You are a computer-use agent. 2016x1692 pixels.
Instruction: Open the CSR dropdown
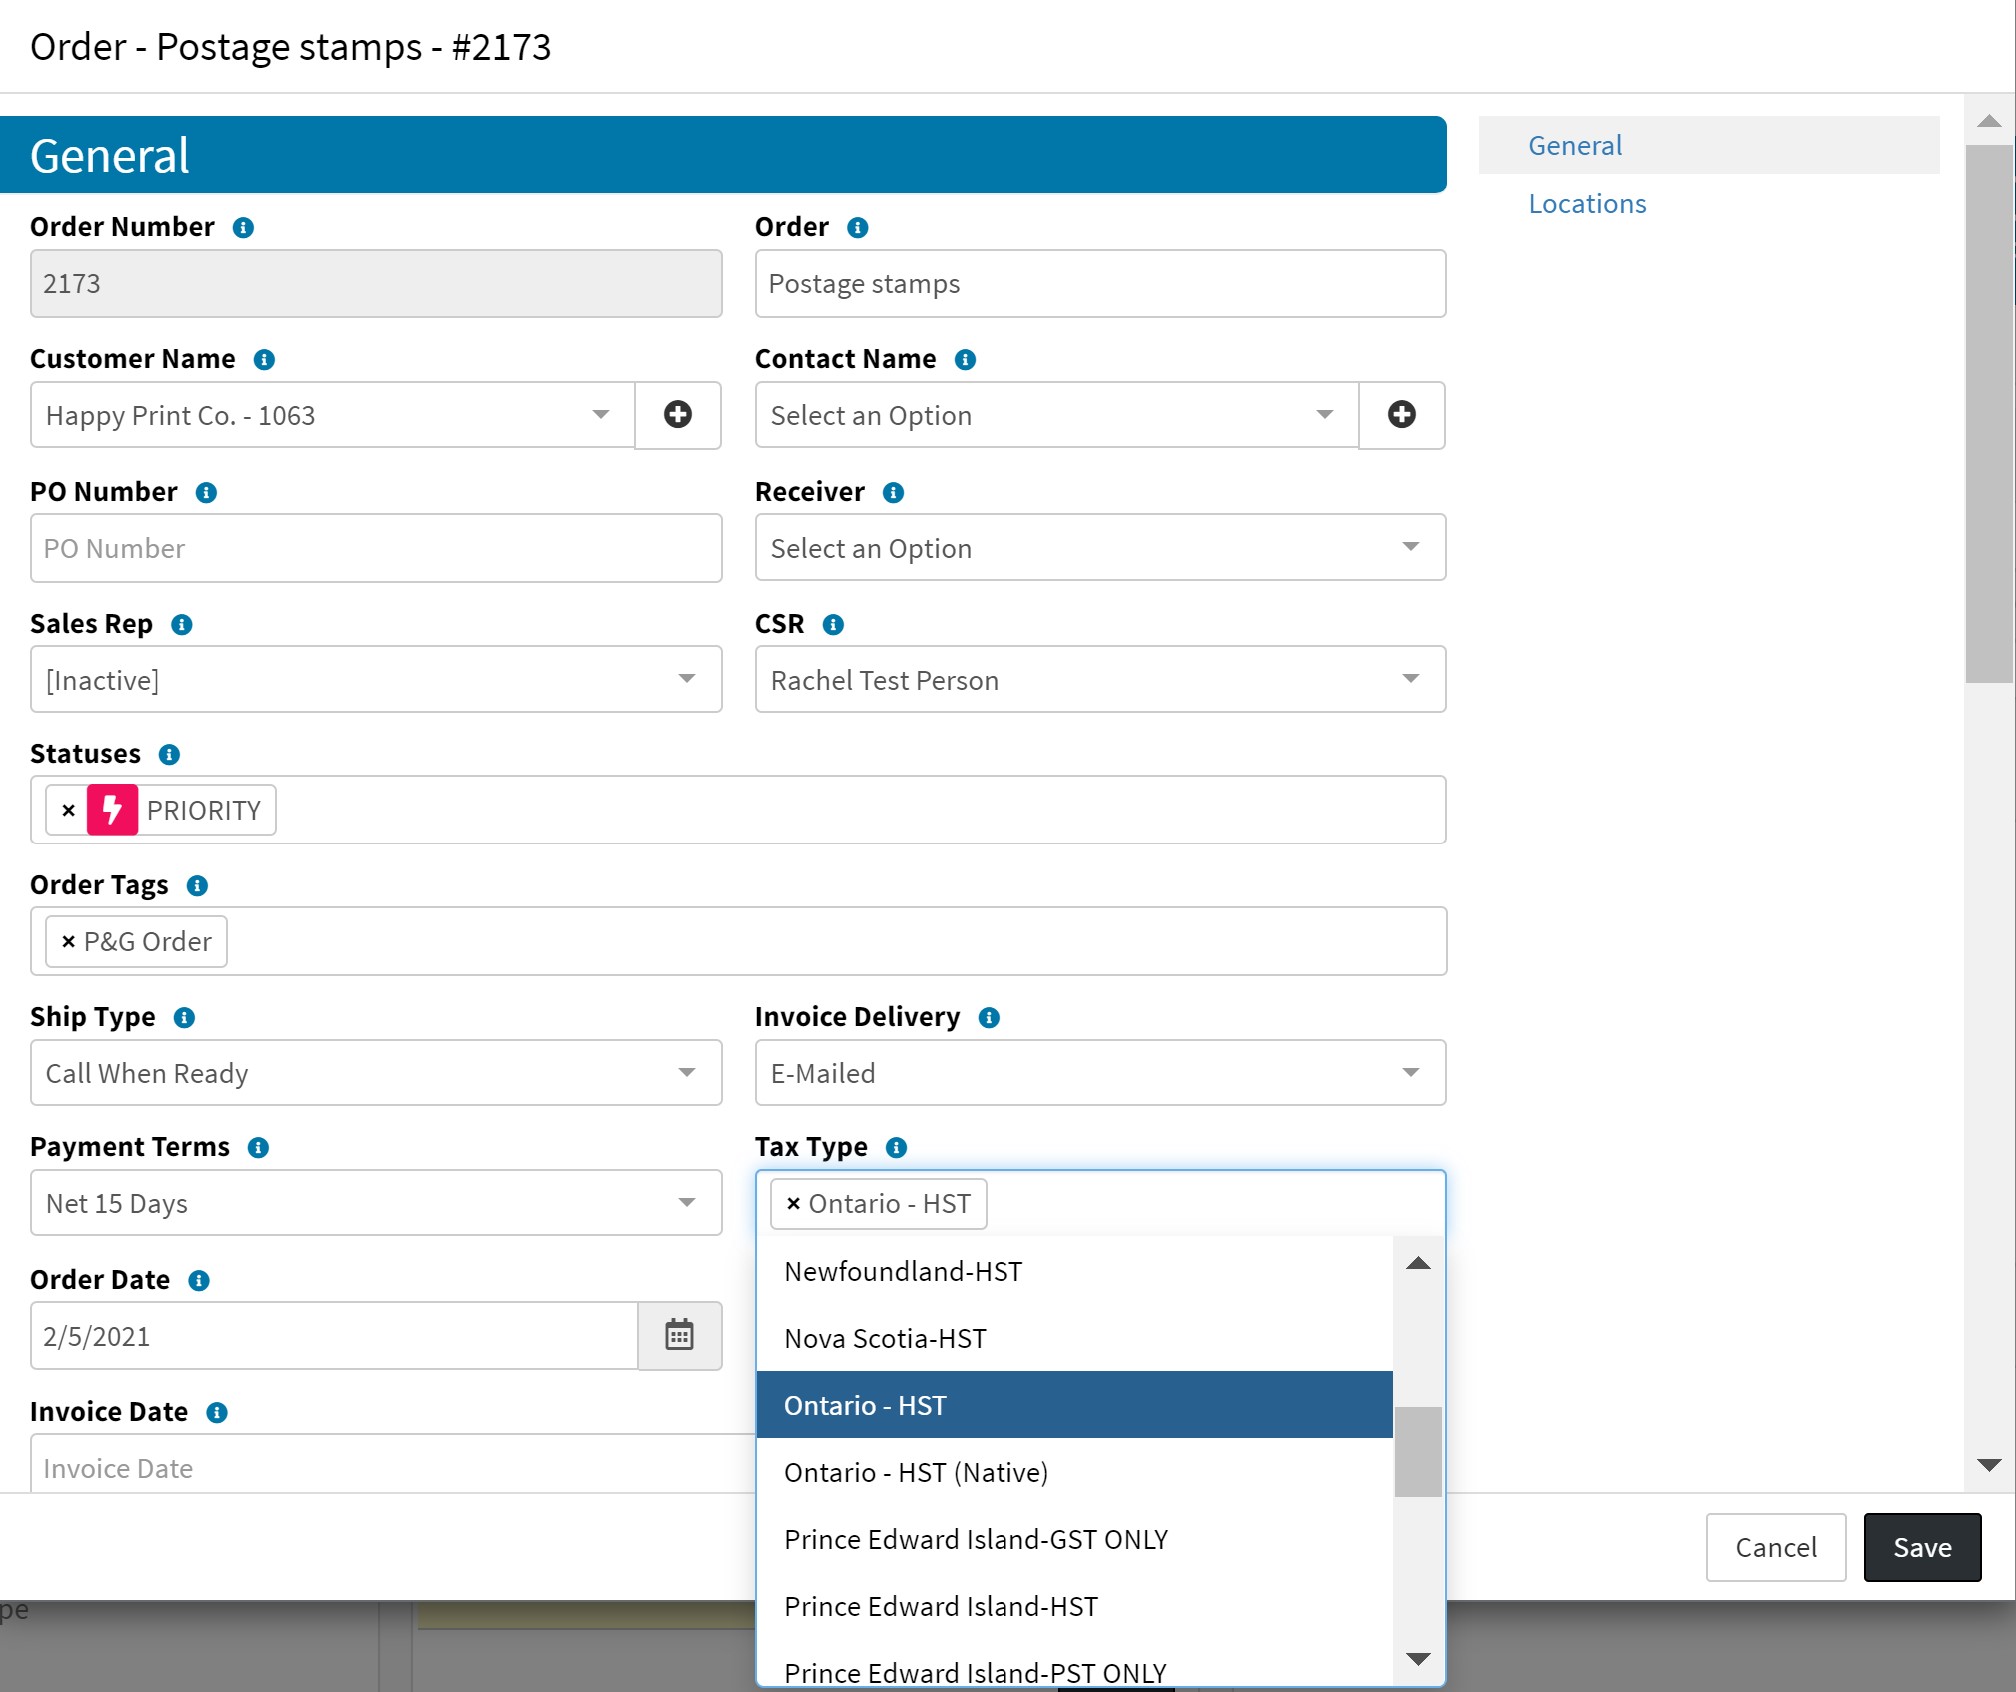pyautogui.click(x=1099, y=680)
